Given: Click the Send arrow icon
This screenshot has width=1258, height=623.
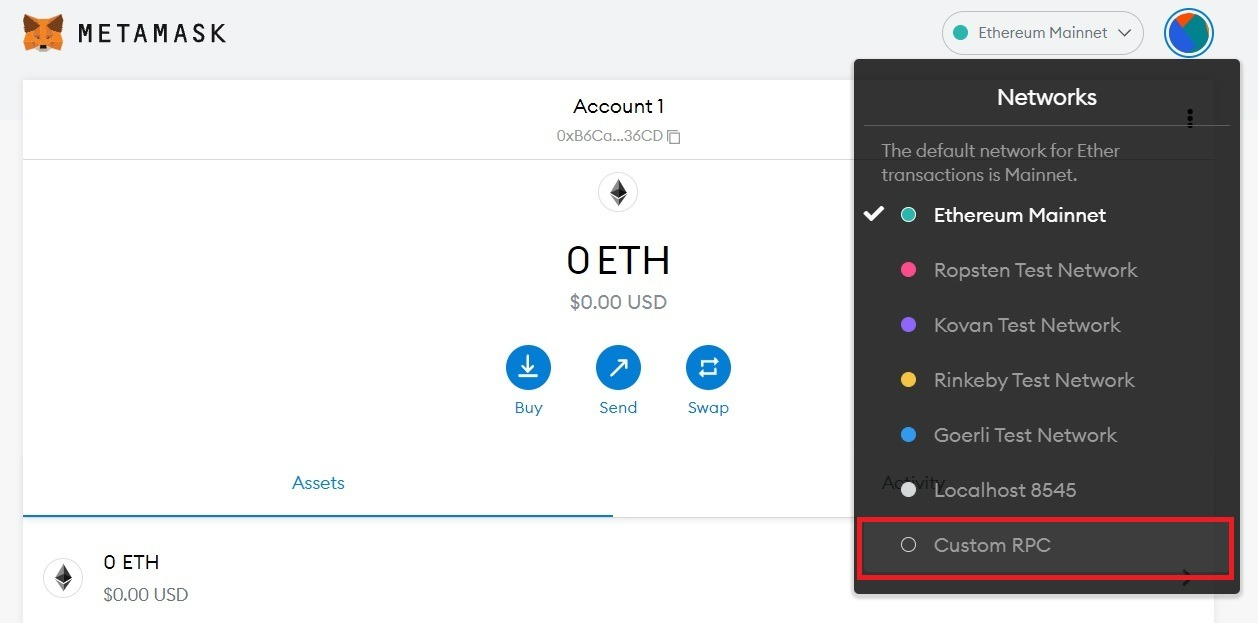Looking at the screenshot, I should [618, 368].
